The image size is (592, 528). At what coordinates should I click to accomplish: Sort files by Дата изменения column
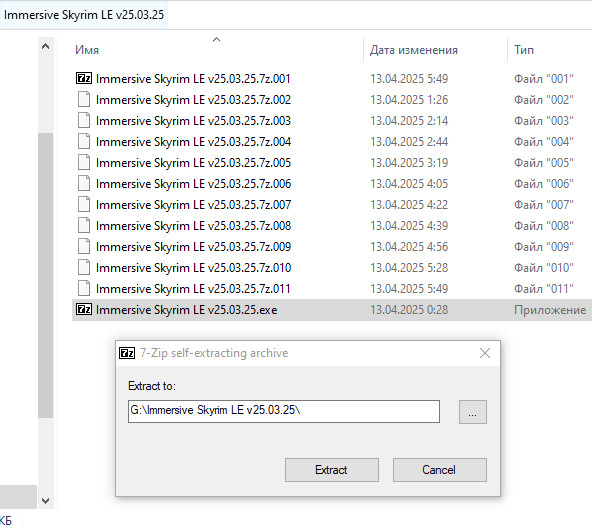point(414,50)
